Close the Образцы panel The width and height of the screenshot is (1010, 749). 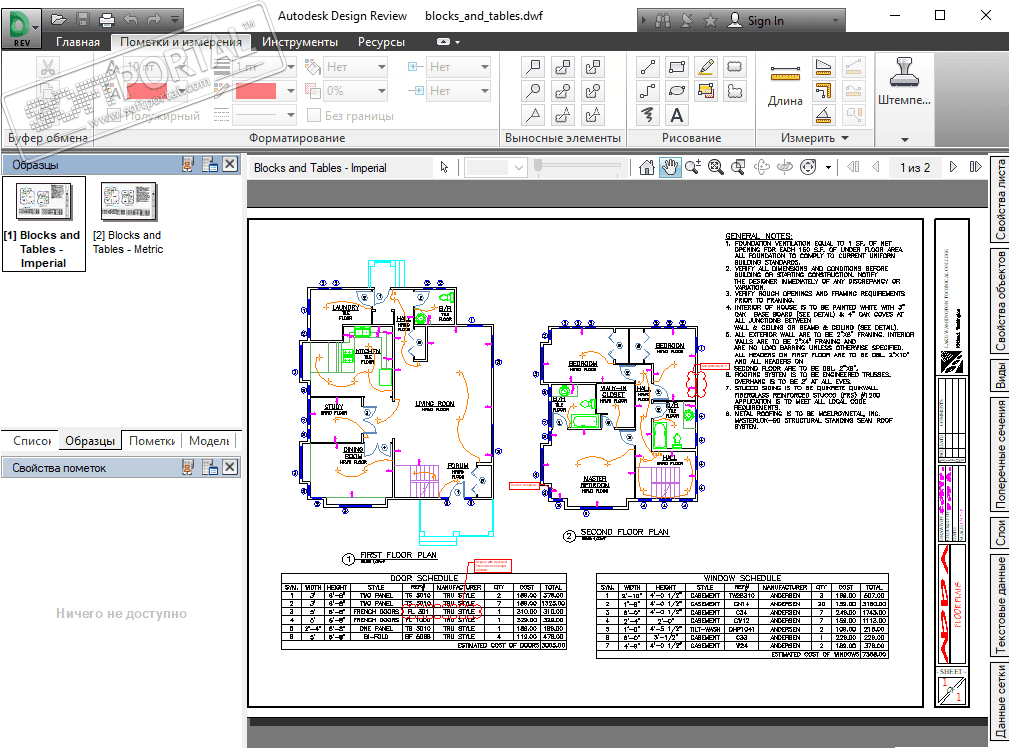230,164
